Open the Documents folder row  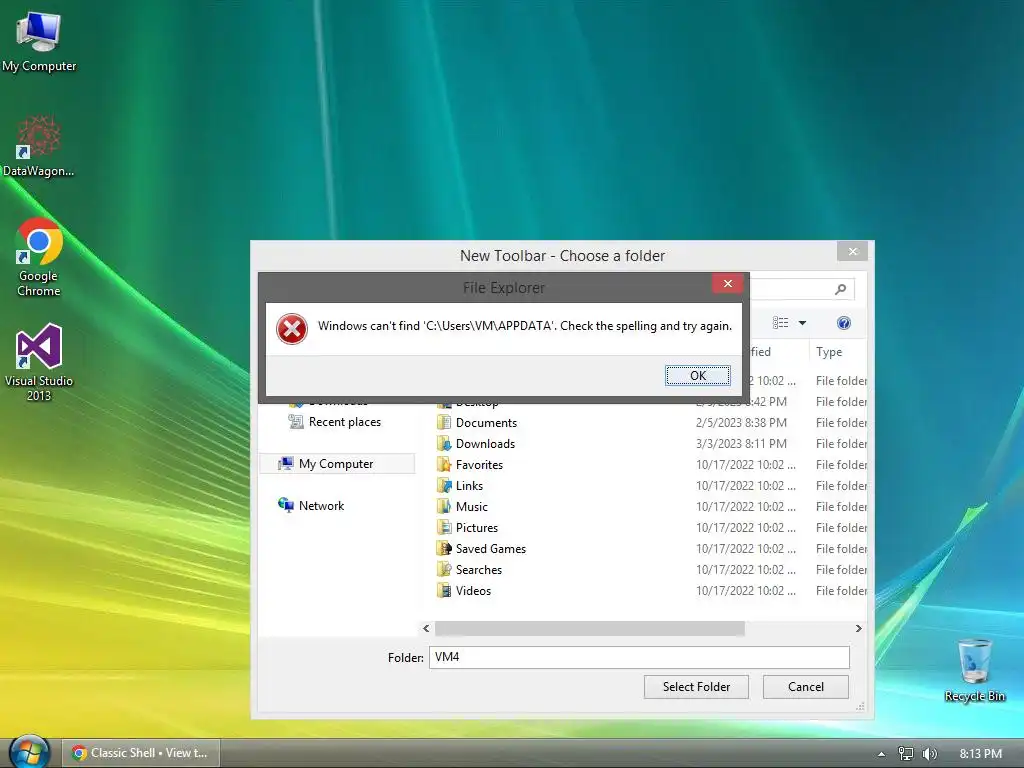(651, 423)
